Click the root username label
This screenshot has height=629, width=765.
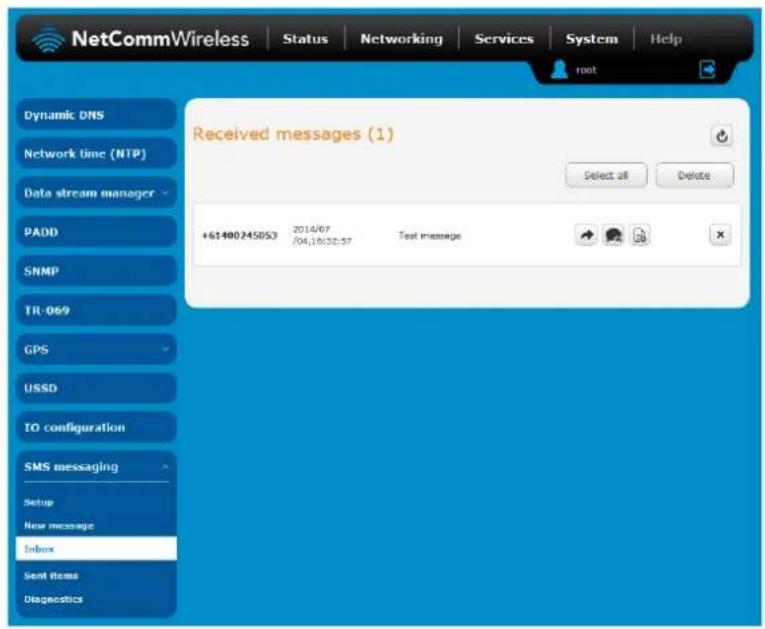[x=586, y=70]
